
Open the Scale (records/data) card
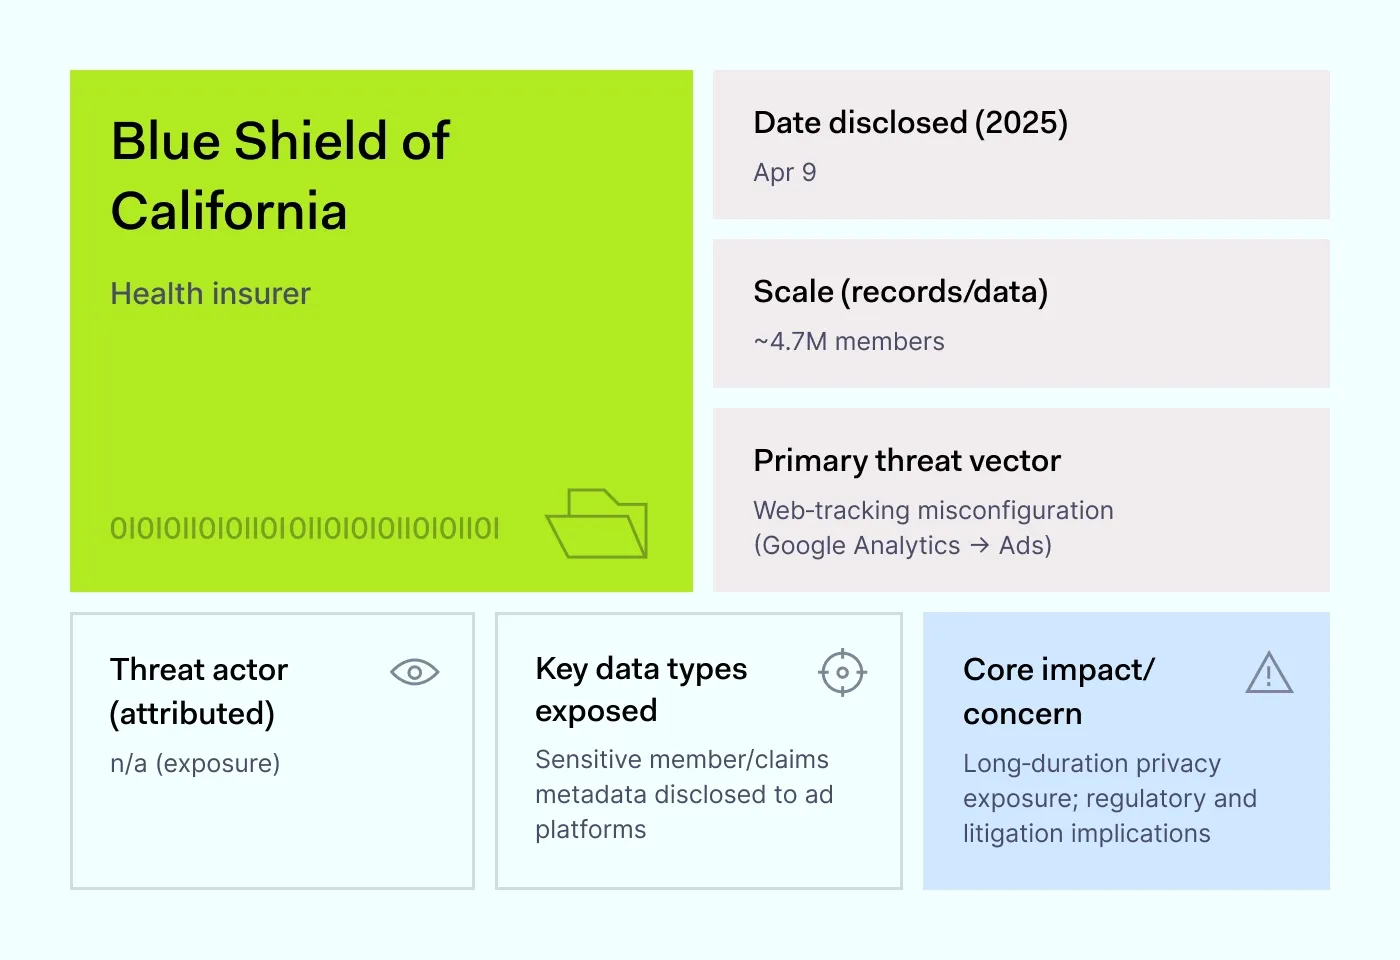pos(1021,313)
